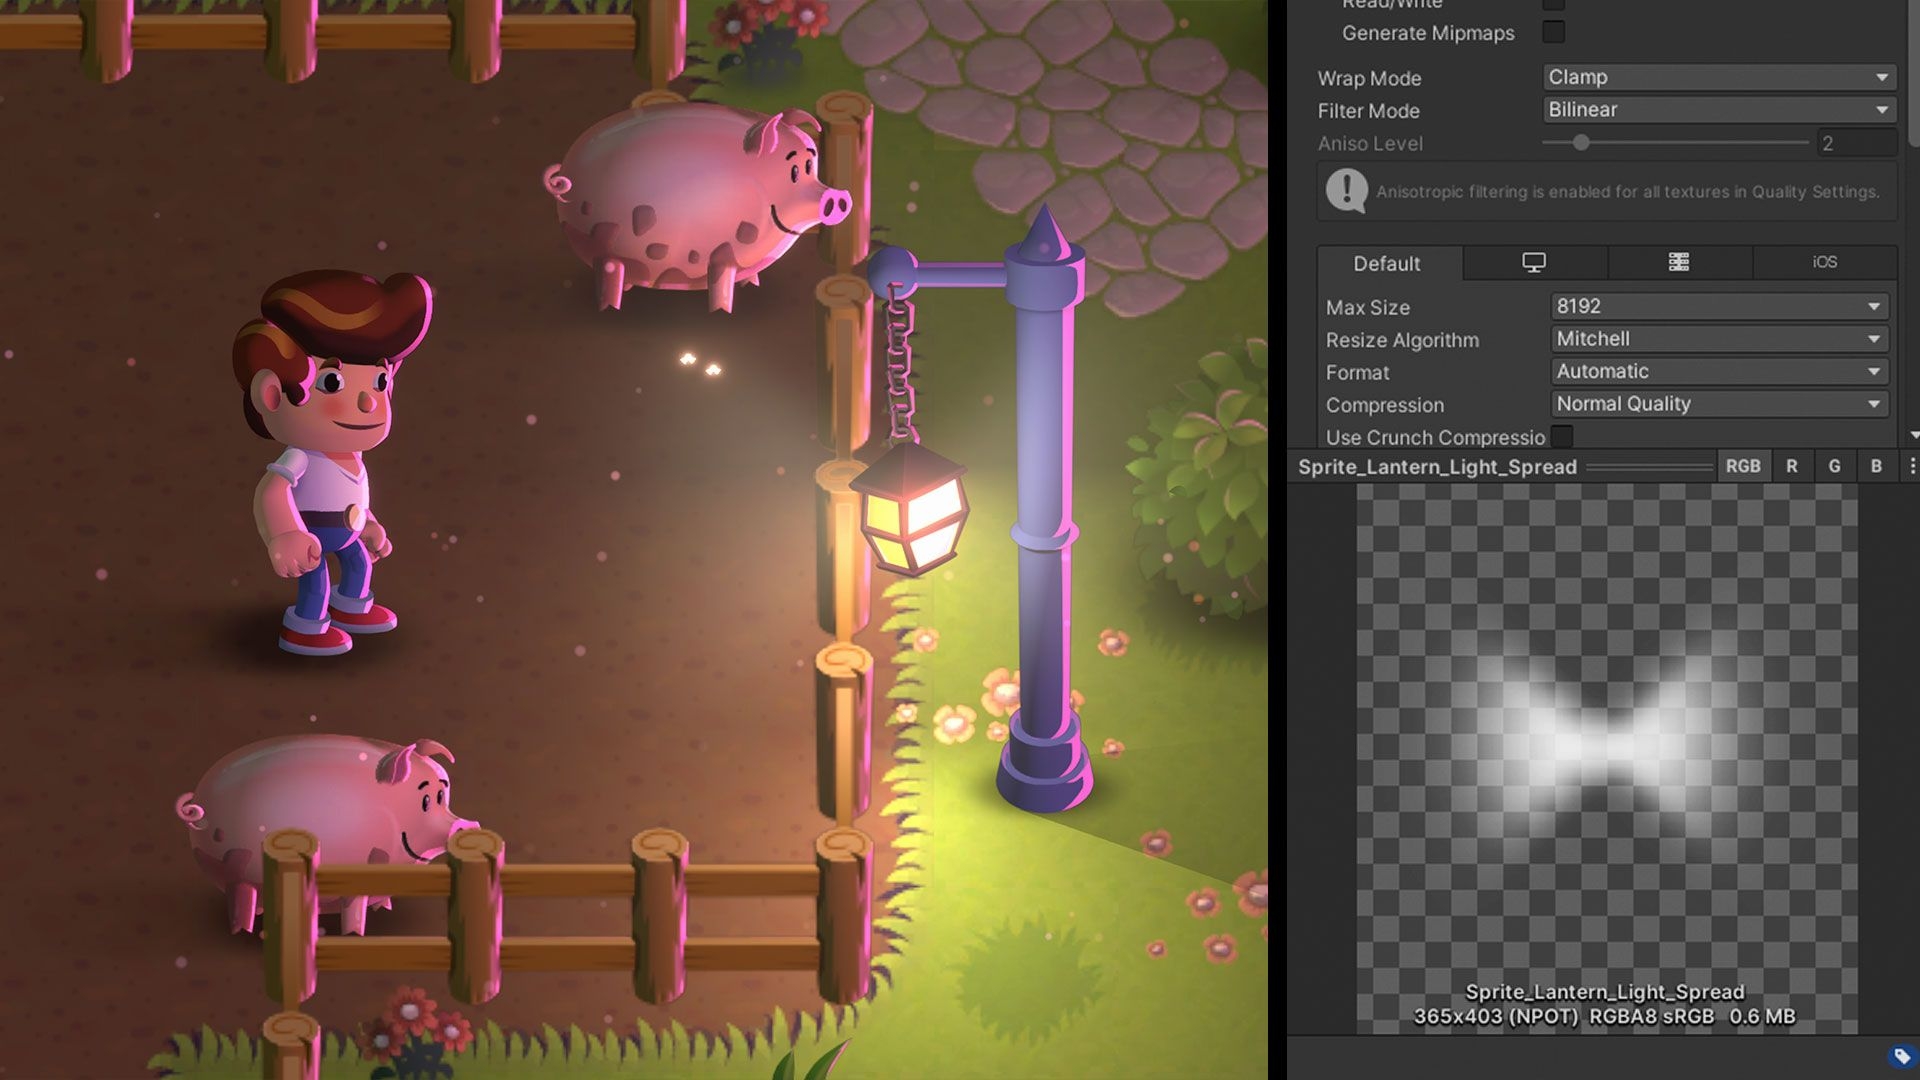Click the Desktop platform icon

point(1532,261)
